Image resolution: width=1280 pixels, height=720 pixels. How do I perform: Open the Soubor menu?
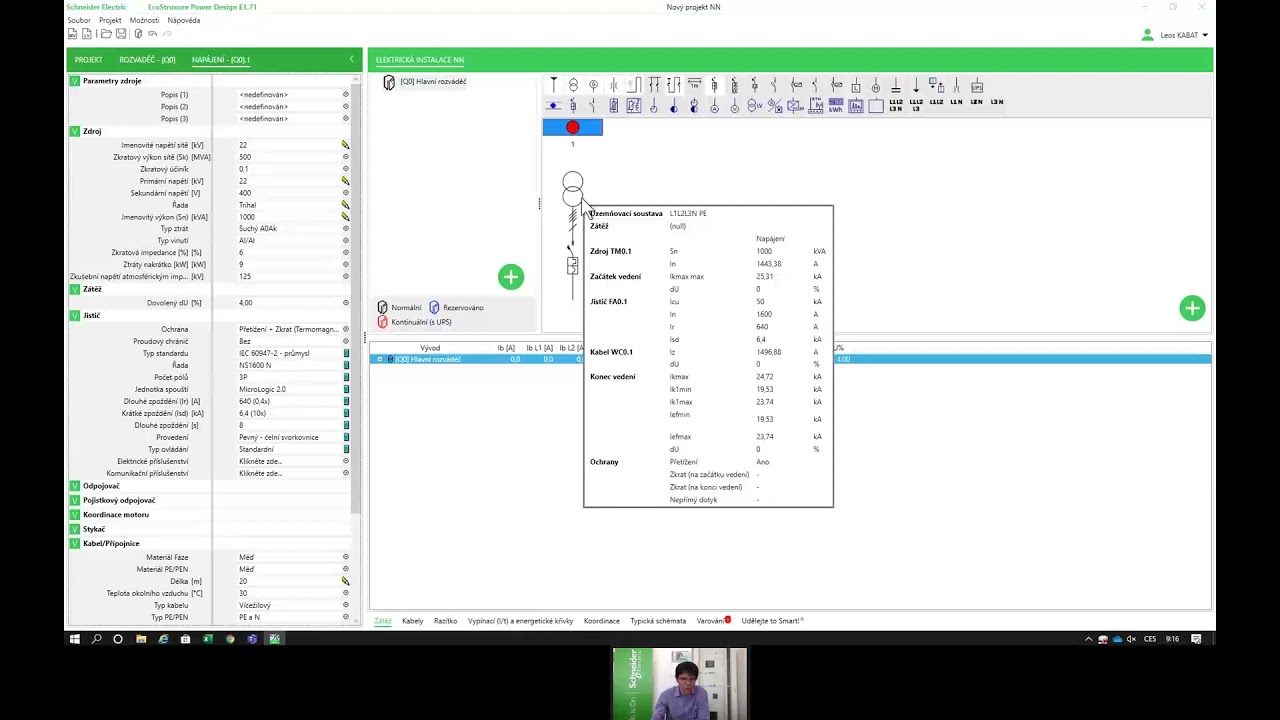[x=78, y=20]
